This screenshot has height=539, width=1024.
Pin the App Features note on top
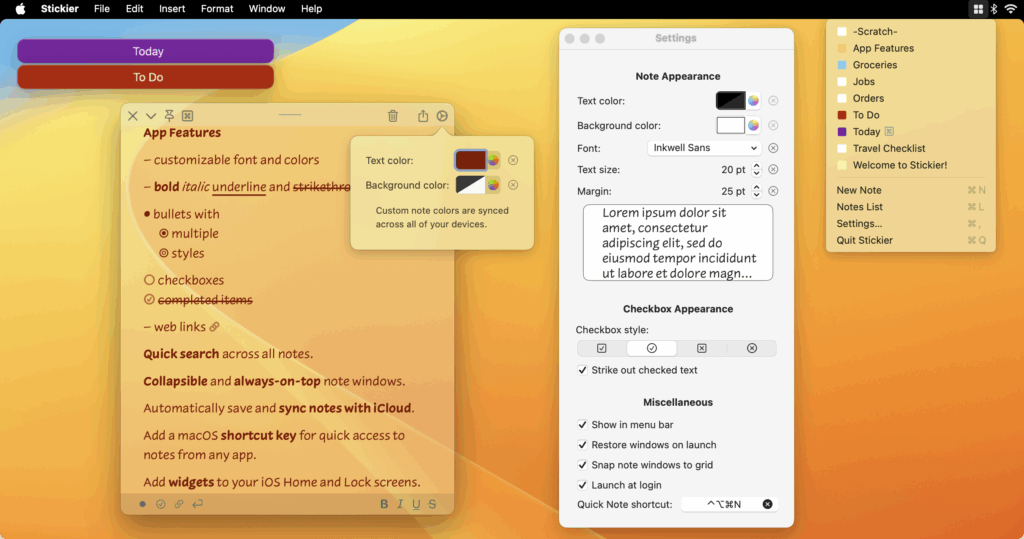pos(169,116)
